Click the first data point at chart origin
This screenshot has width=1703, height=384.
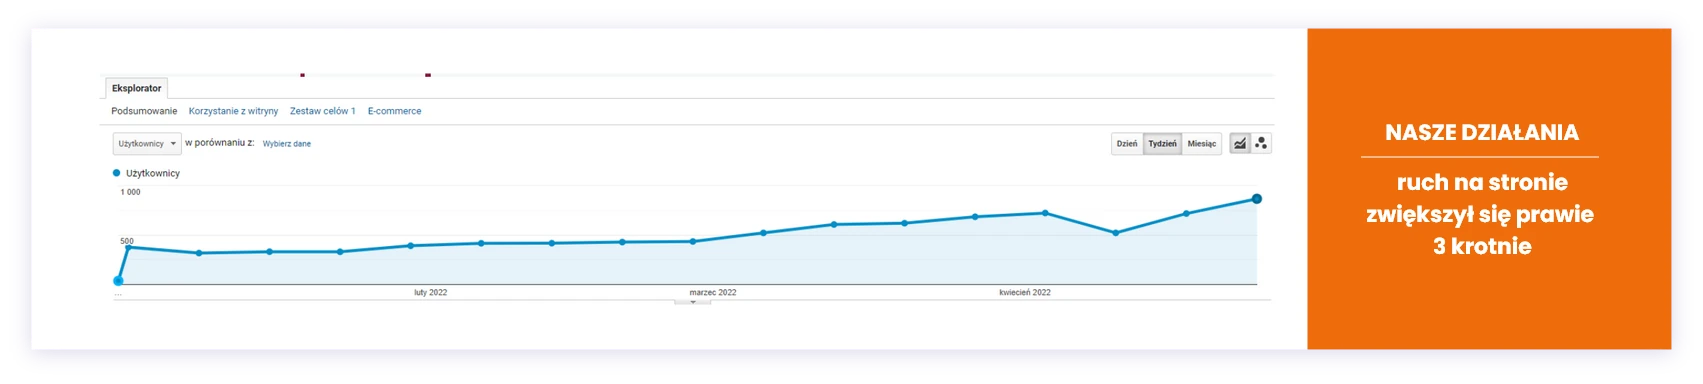point(118,281)
